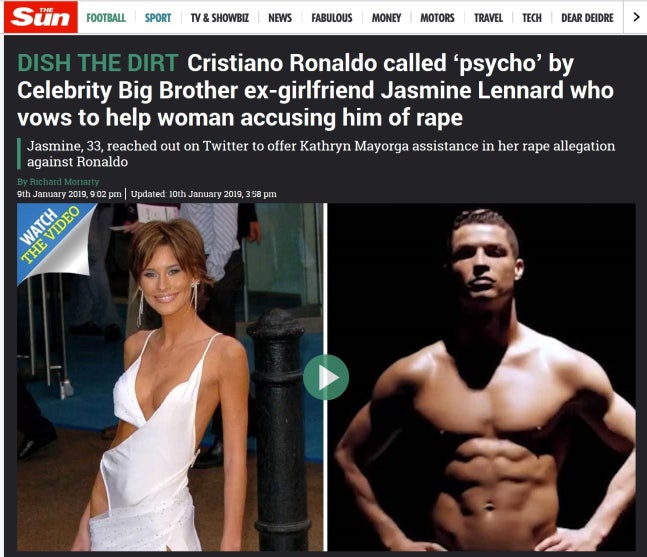Click the Watch The Video corner badge
Image resolution: width=647 pixels, height=557 pixels.
[x=52, y=239]
